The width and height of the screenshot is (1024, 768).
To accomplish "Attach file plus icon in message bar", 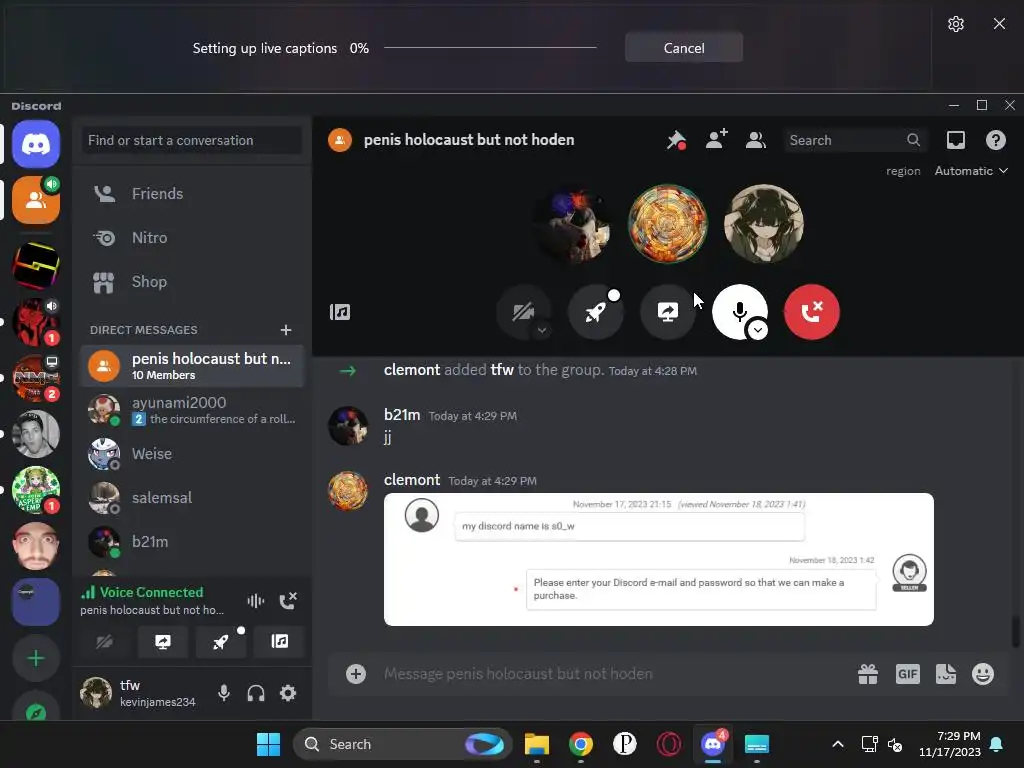I will (356, 674).
